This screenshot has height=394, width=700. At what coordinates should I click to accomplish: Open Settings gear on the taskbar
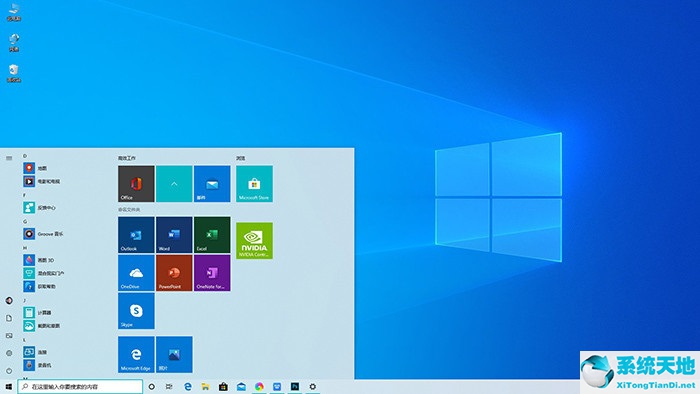click(312, 386)
